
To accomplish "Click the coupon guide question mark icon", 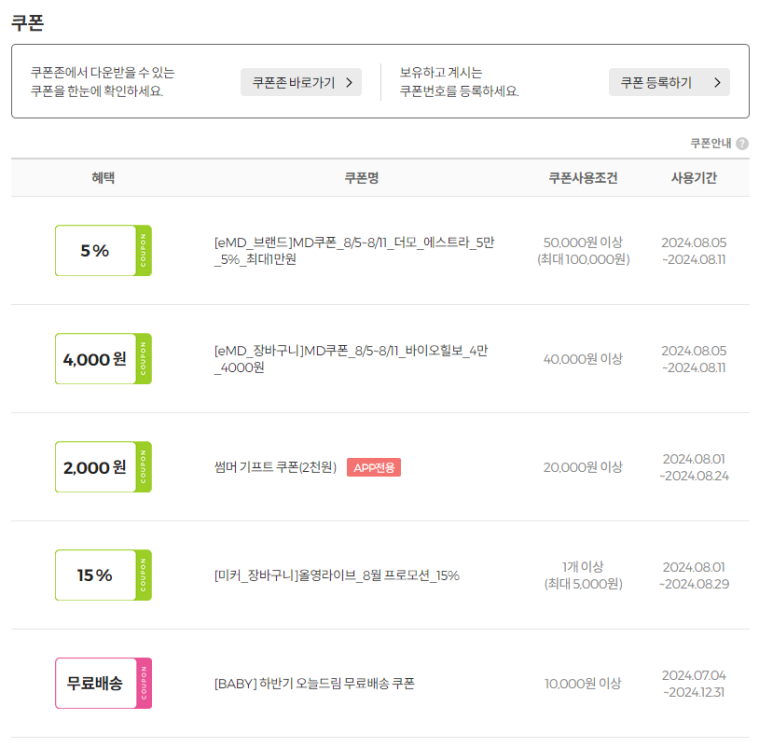I will [742, 143].
